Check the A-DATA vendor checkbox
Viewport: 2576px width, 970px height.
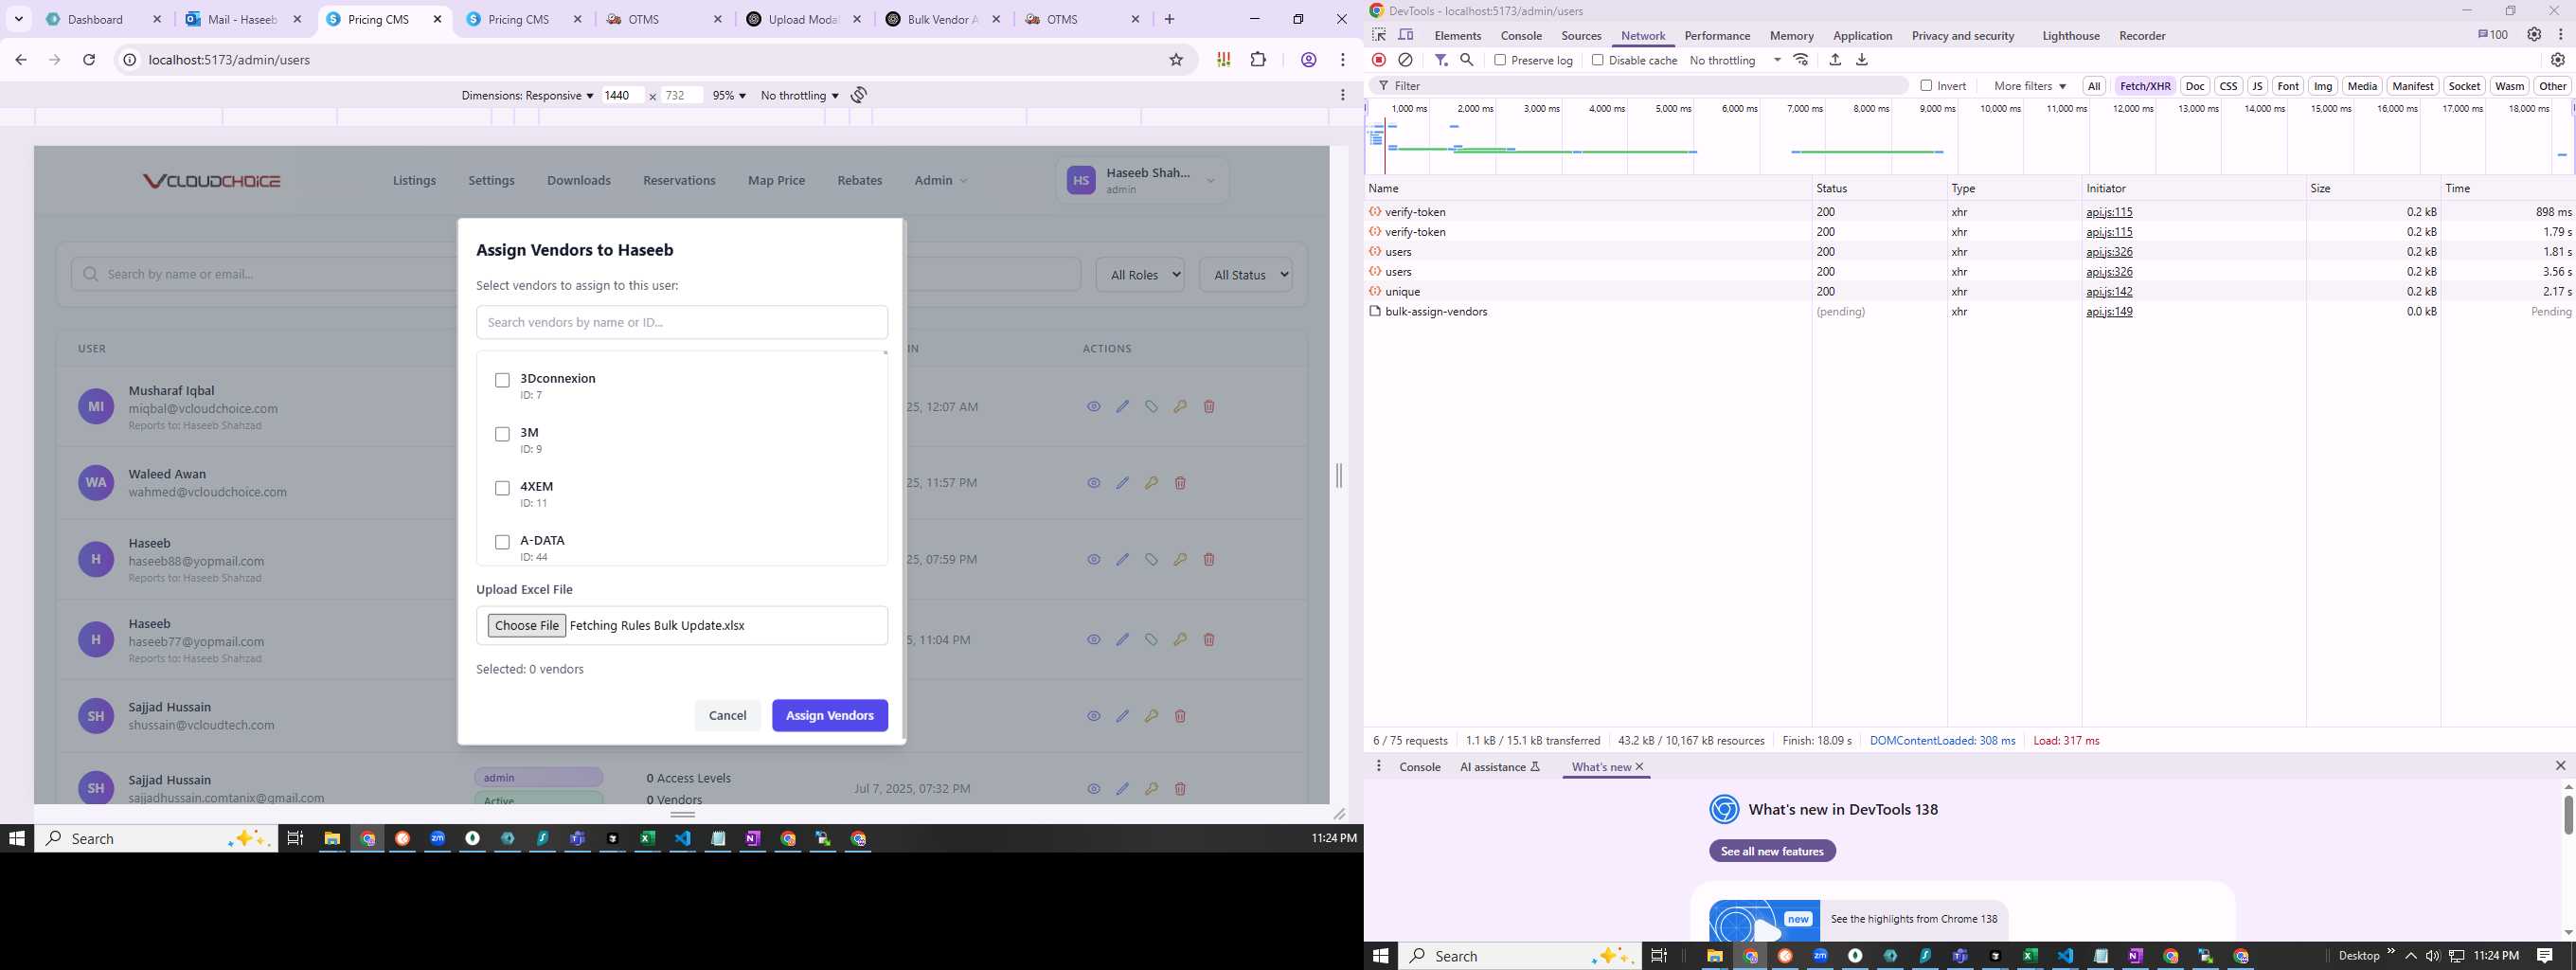click(503, 542)
